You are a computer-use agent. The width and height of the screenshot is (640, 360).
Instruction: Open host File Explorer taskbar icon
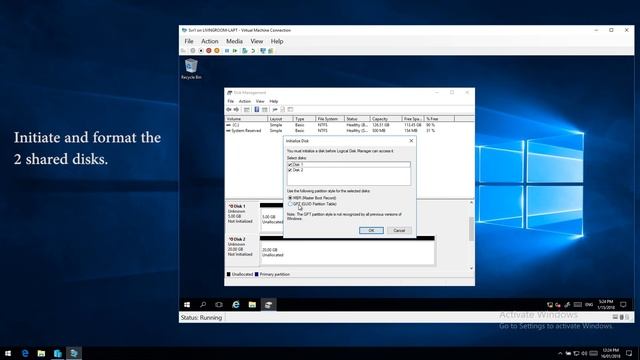(x=41, y=353)
